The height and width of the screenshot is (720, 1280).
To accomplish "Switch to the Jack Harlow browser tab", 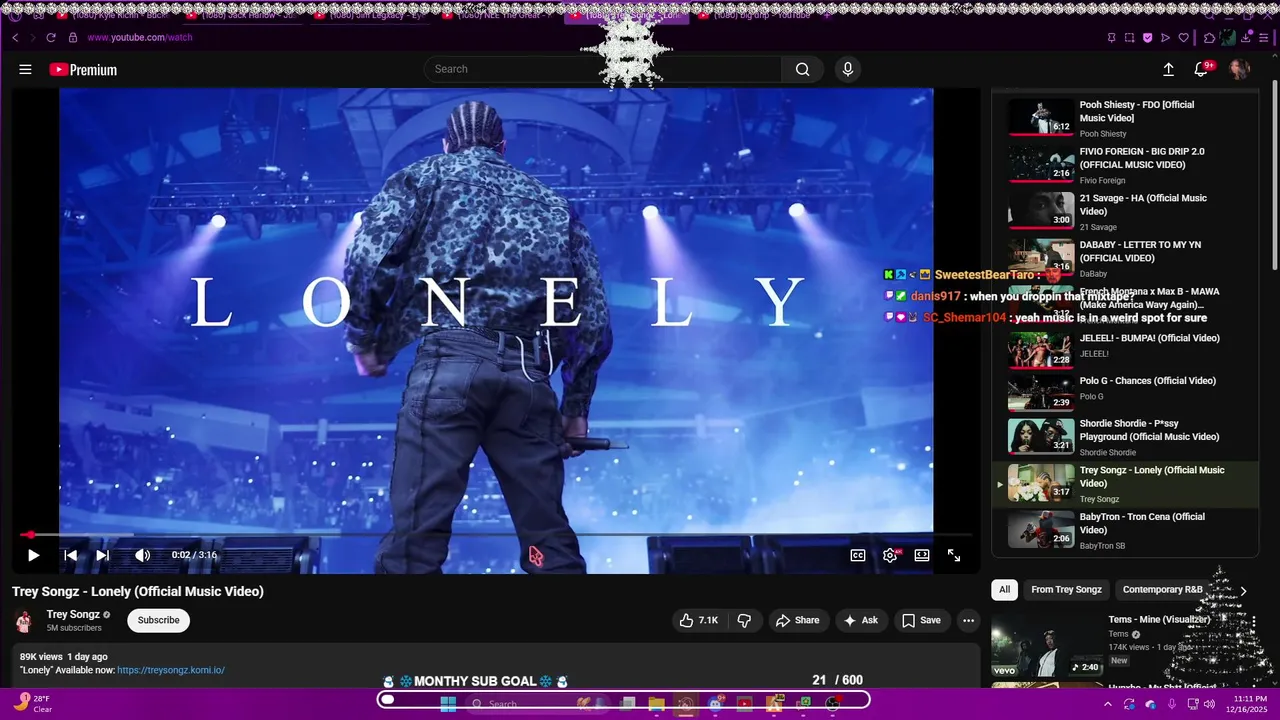I will coord(243,15).
